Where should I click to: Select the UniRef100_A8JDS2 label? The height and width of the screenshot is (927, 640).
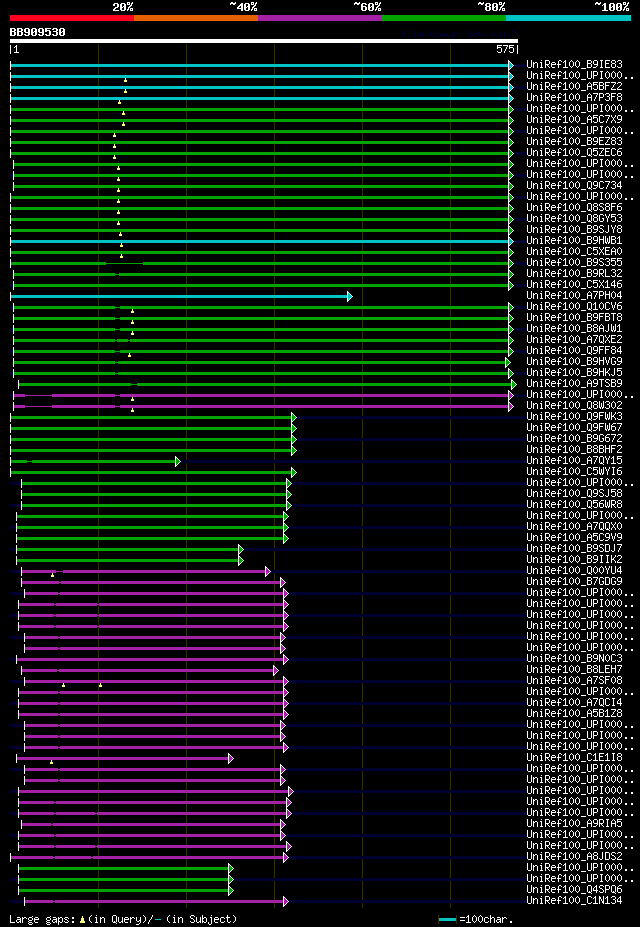(x=574, y=857)
